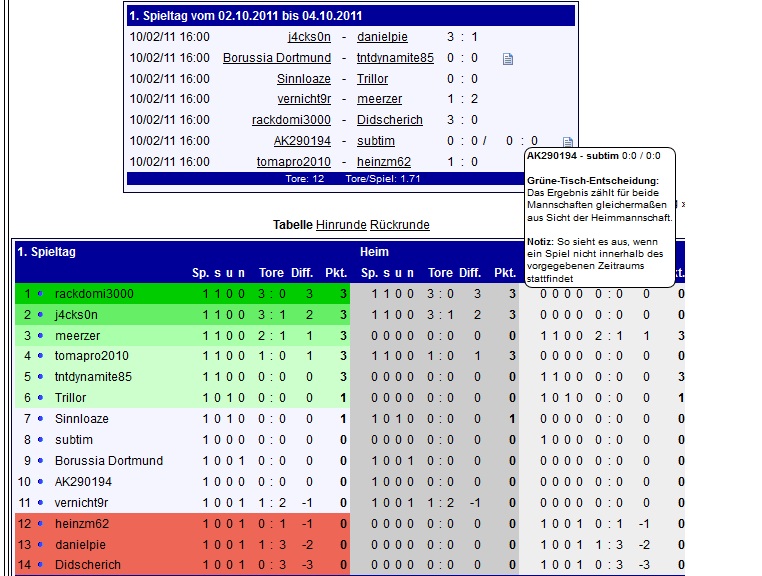Viewport: 762px width, 576px height.
Task: Click the 'Tore/Spiel: 1.71' summary text
Action: click(x=383, y=179)
